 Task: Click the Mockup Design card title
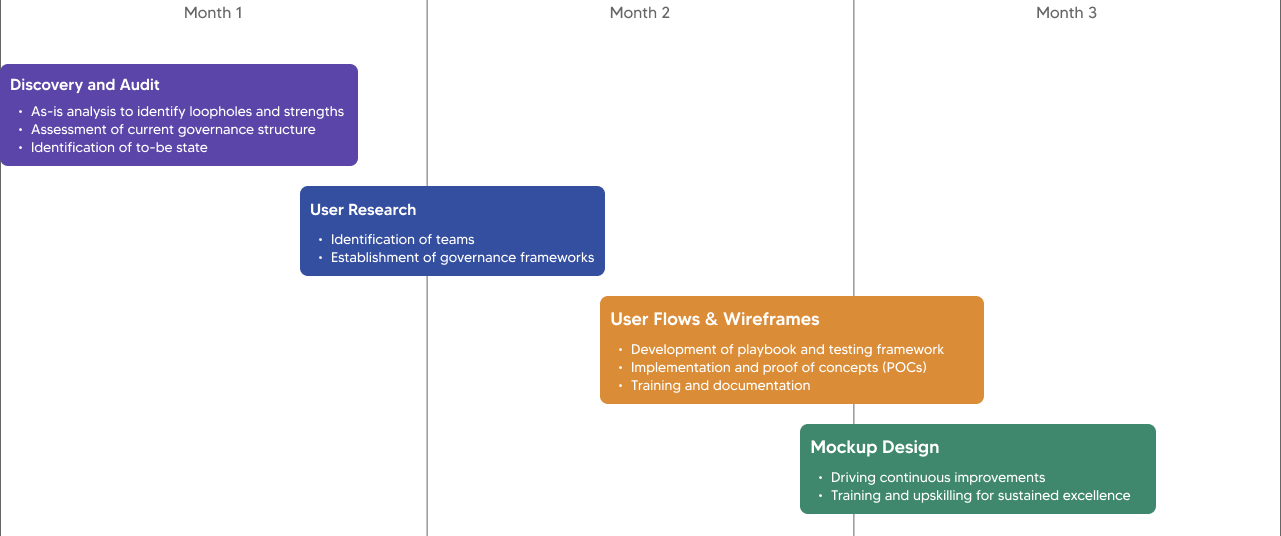click(875, 447)
